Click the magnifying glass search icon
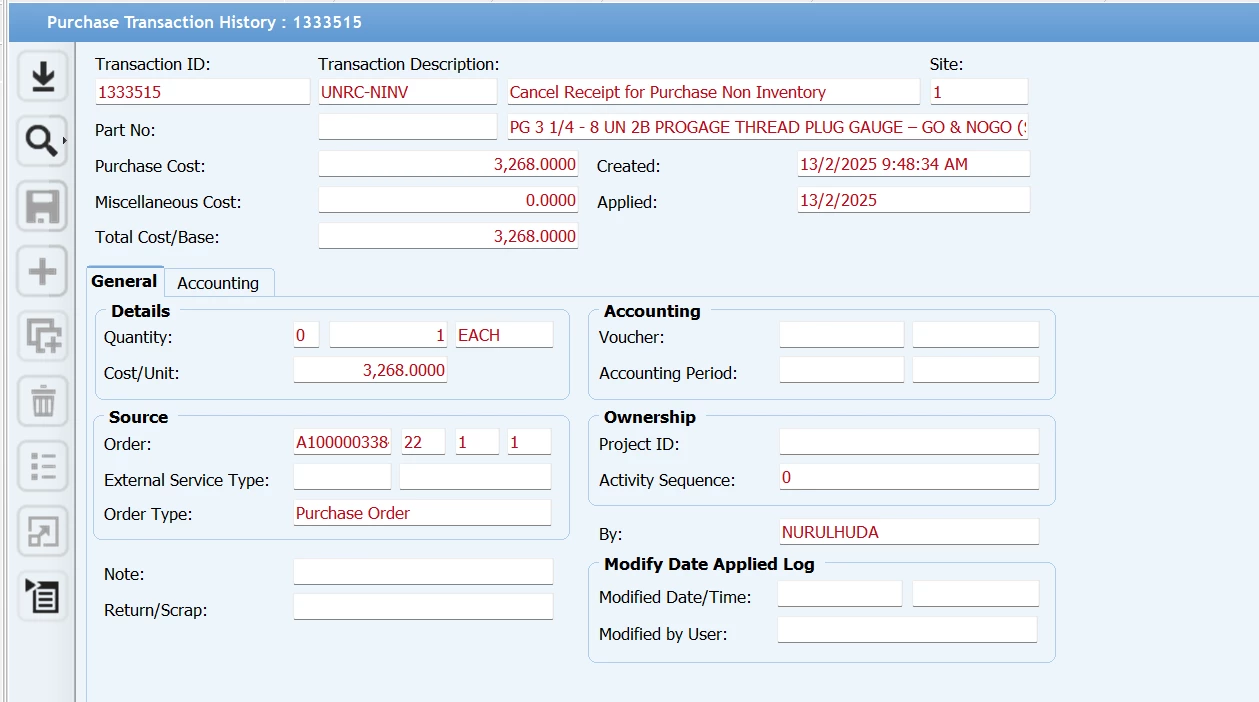The width and height of the screenshot is (1259, 702). (x=41, y=142)
